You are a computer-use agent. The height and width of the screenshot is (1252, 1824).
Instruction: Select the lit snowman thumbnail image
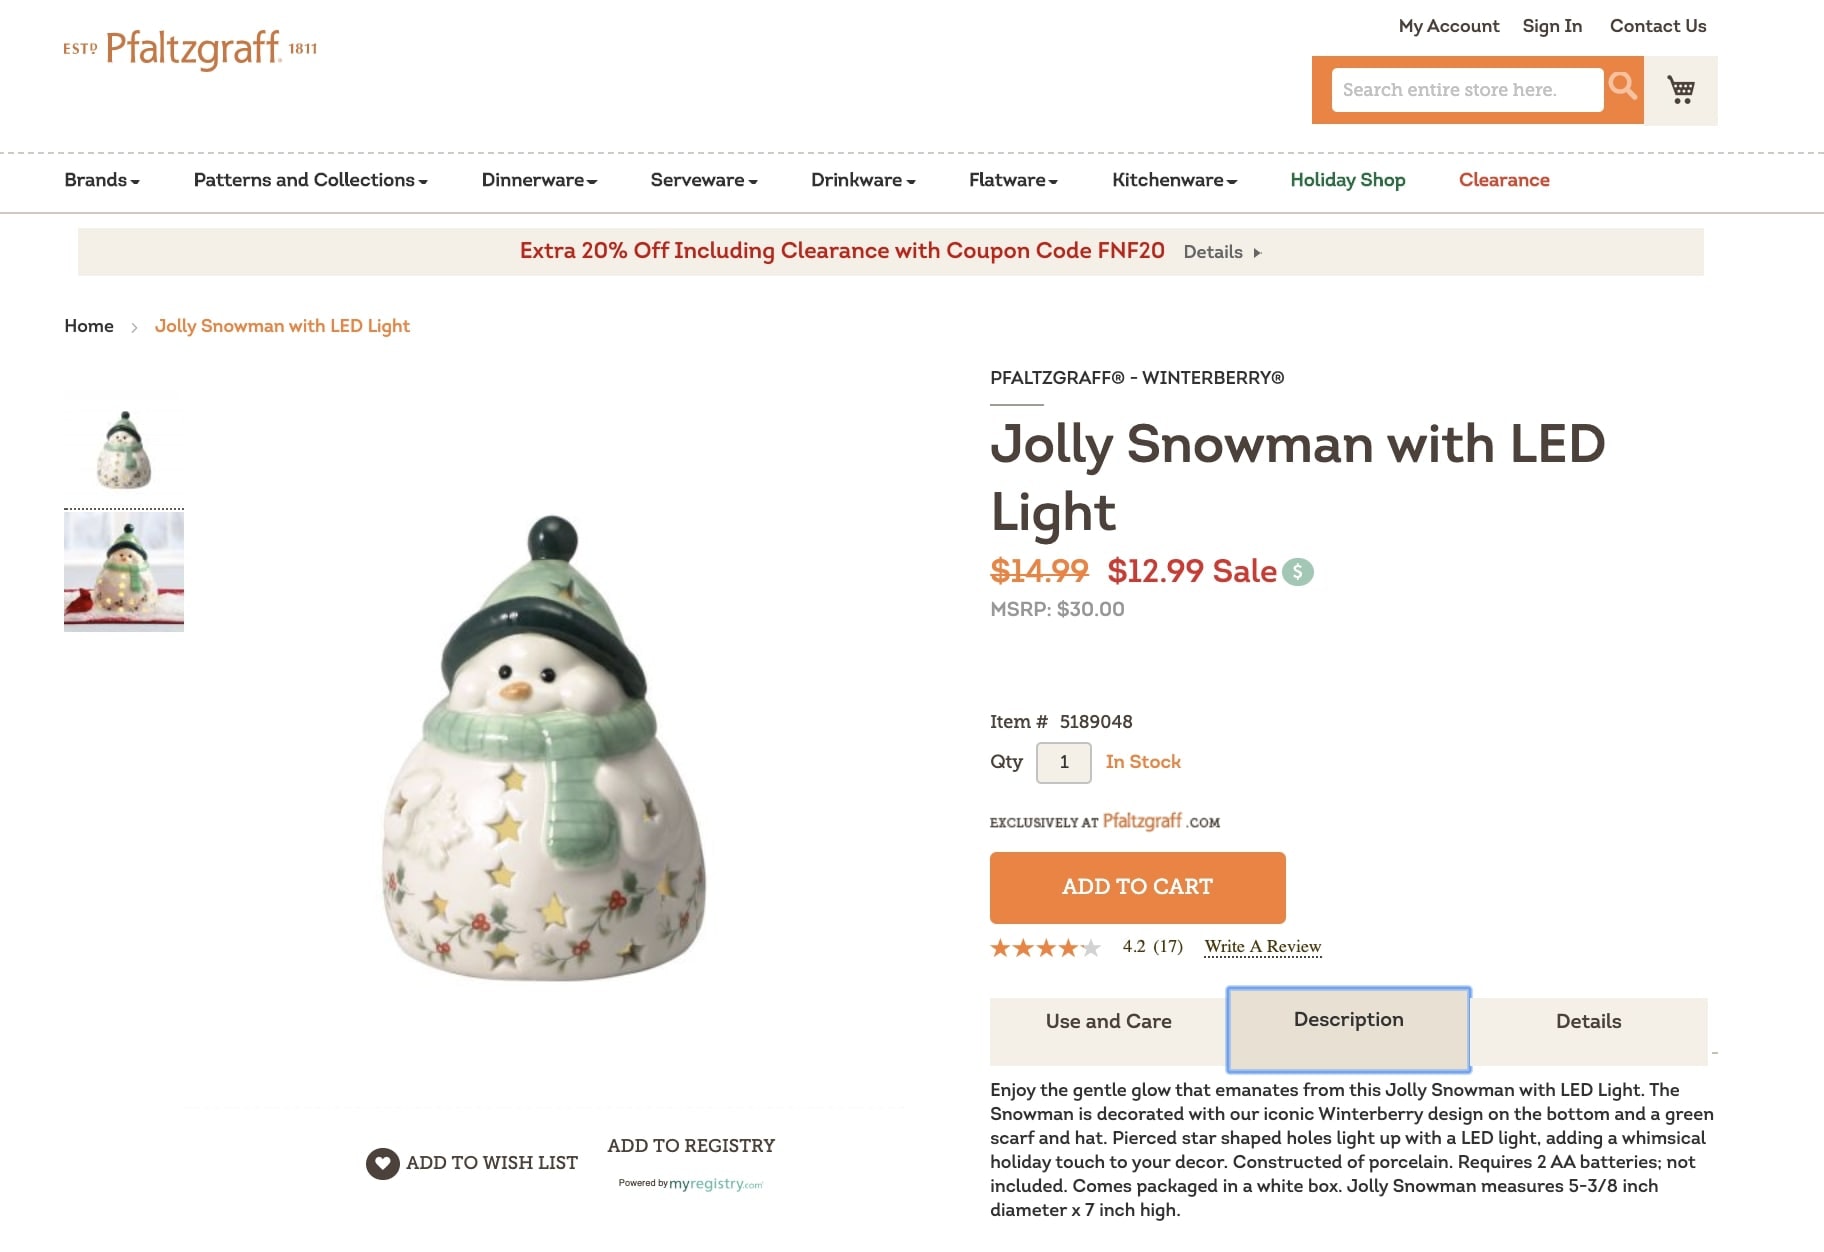[124, 569]
